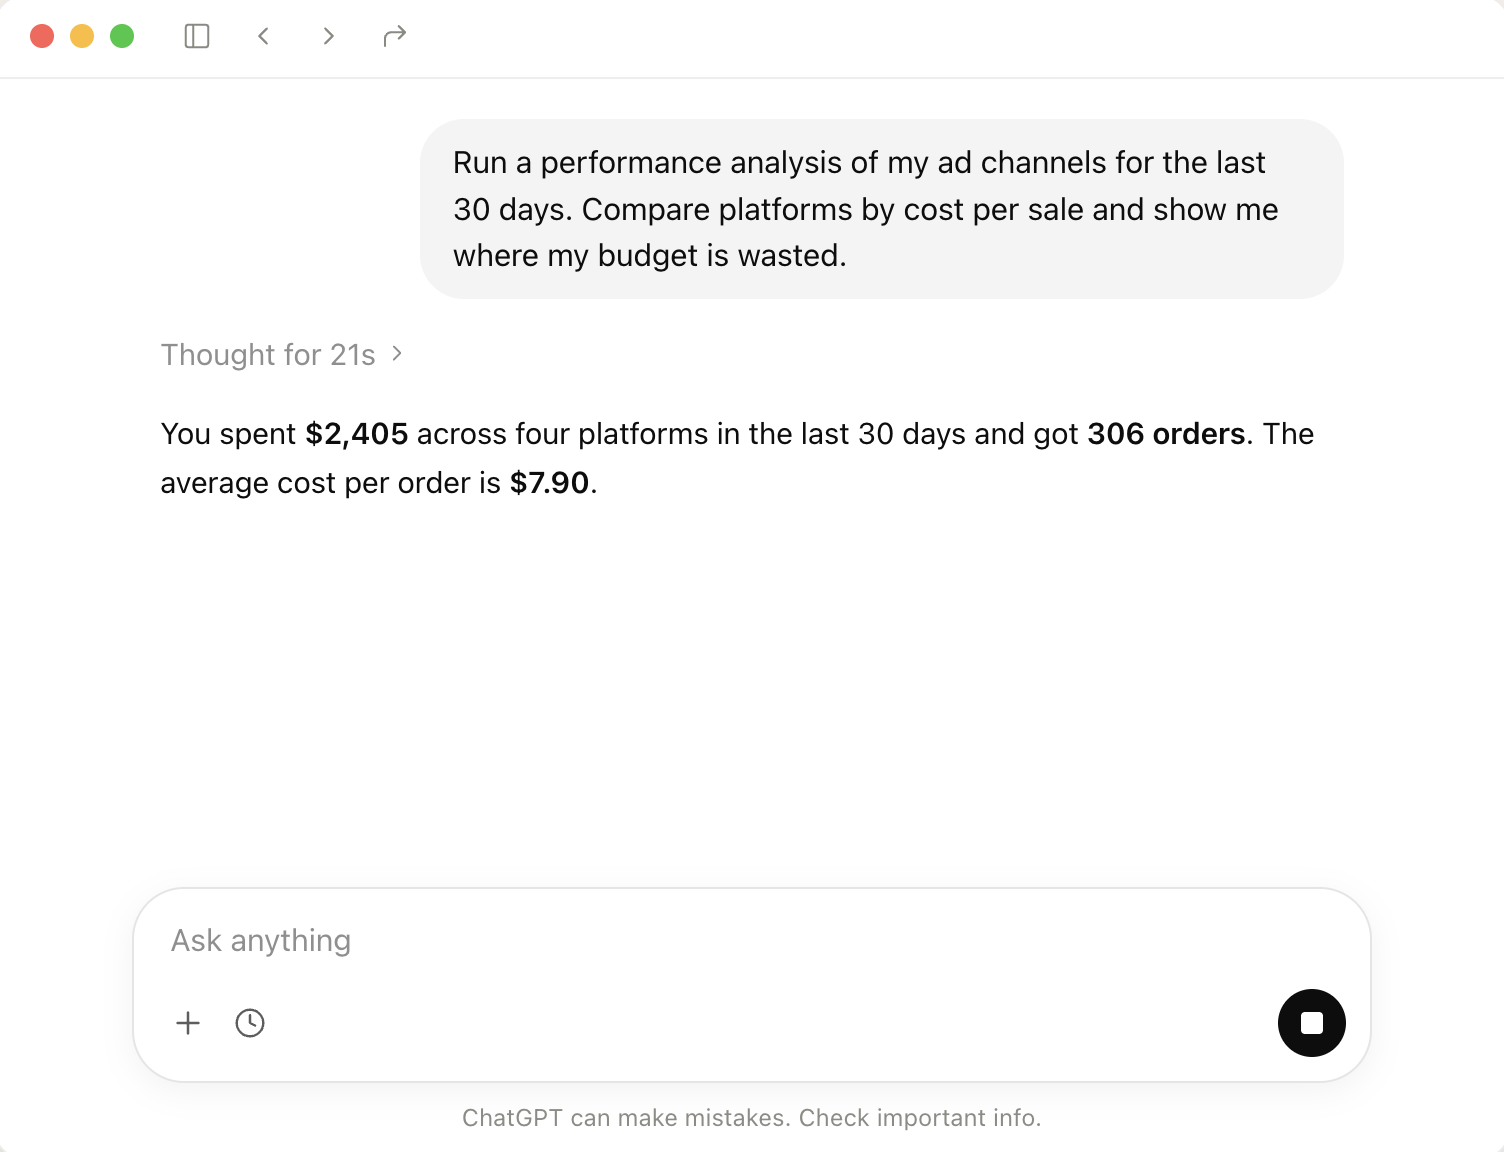Click the bold $7.90 cost figure
The width and height of the screenshot is (1504, 1152).
pyautogui.click(x=550, y=483)
